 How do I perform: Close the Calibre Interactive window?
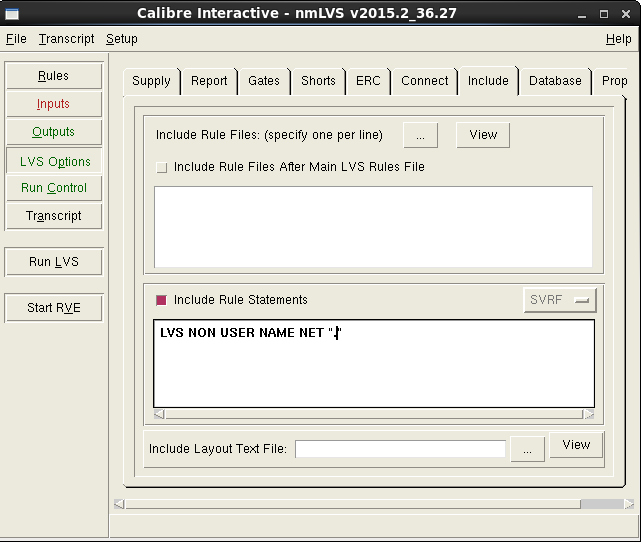(626, 14)
